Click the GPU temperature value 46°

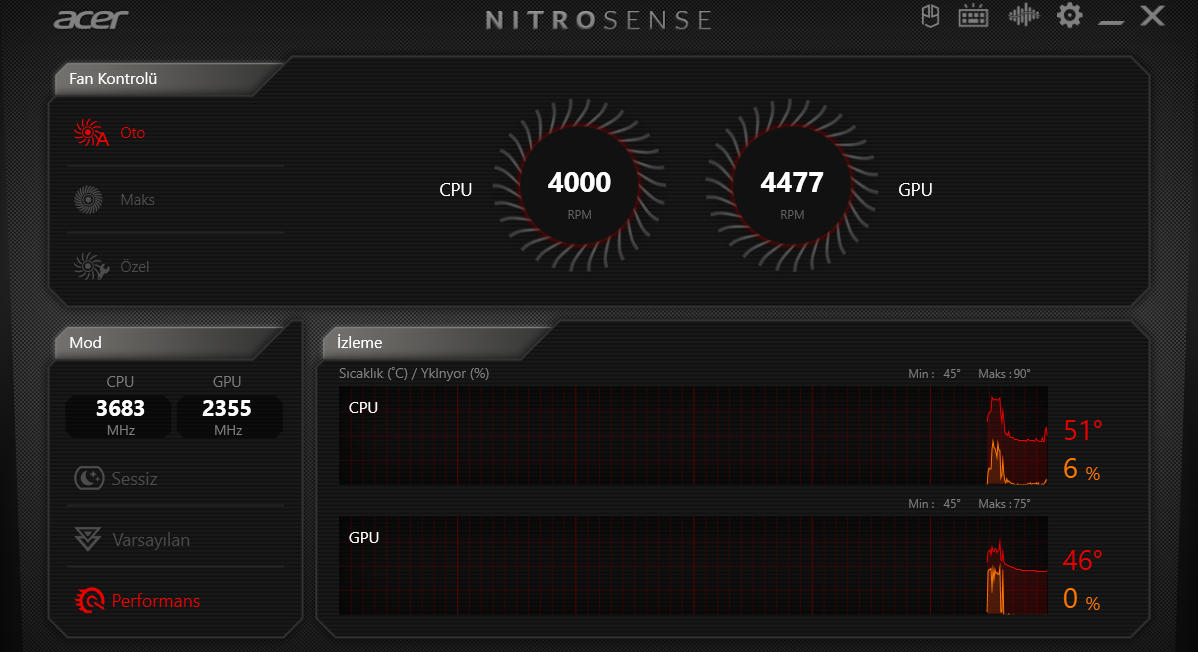[x=1083, y=560]
